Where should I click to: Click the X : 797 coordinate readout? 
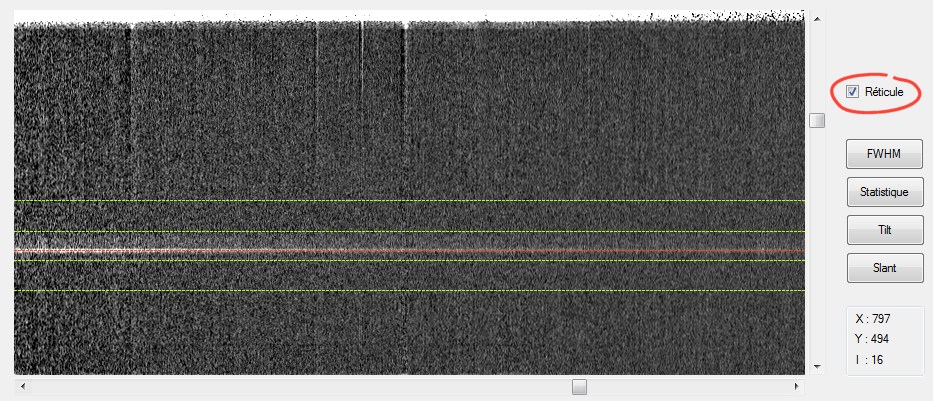[872, 319]
